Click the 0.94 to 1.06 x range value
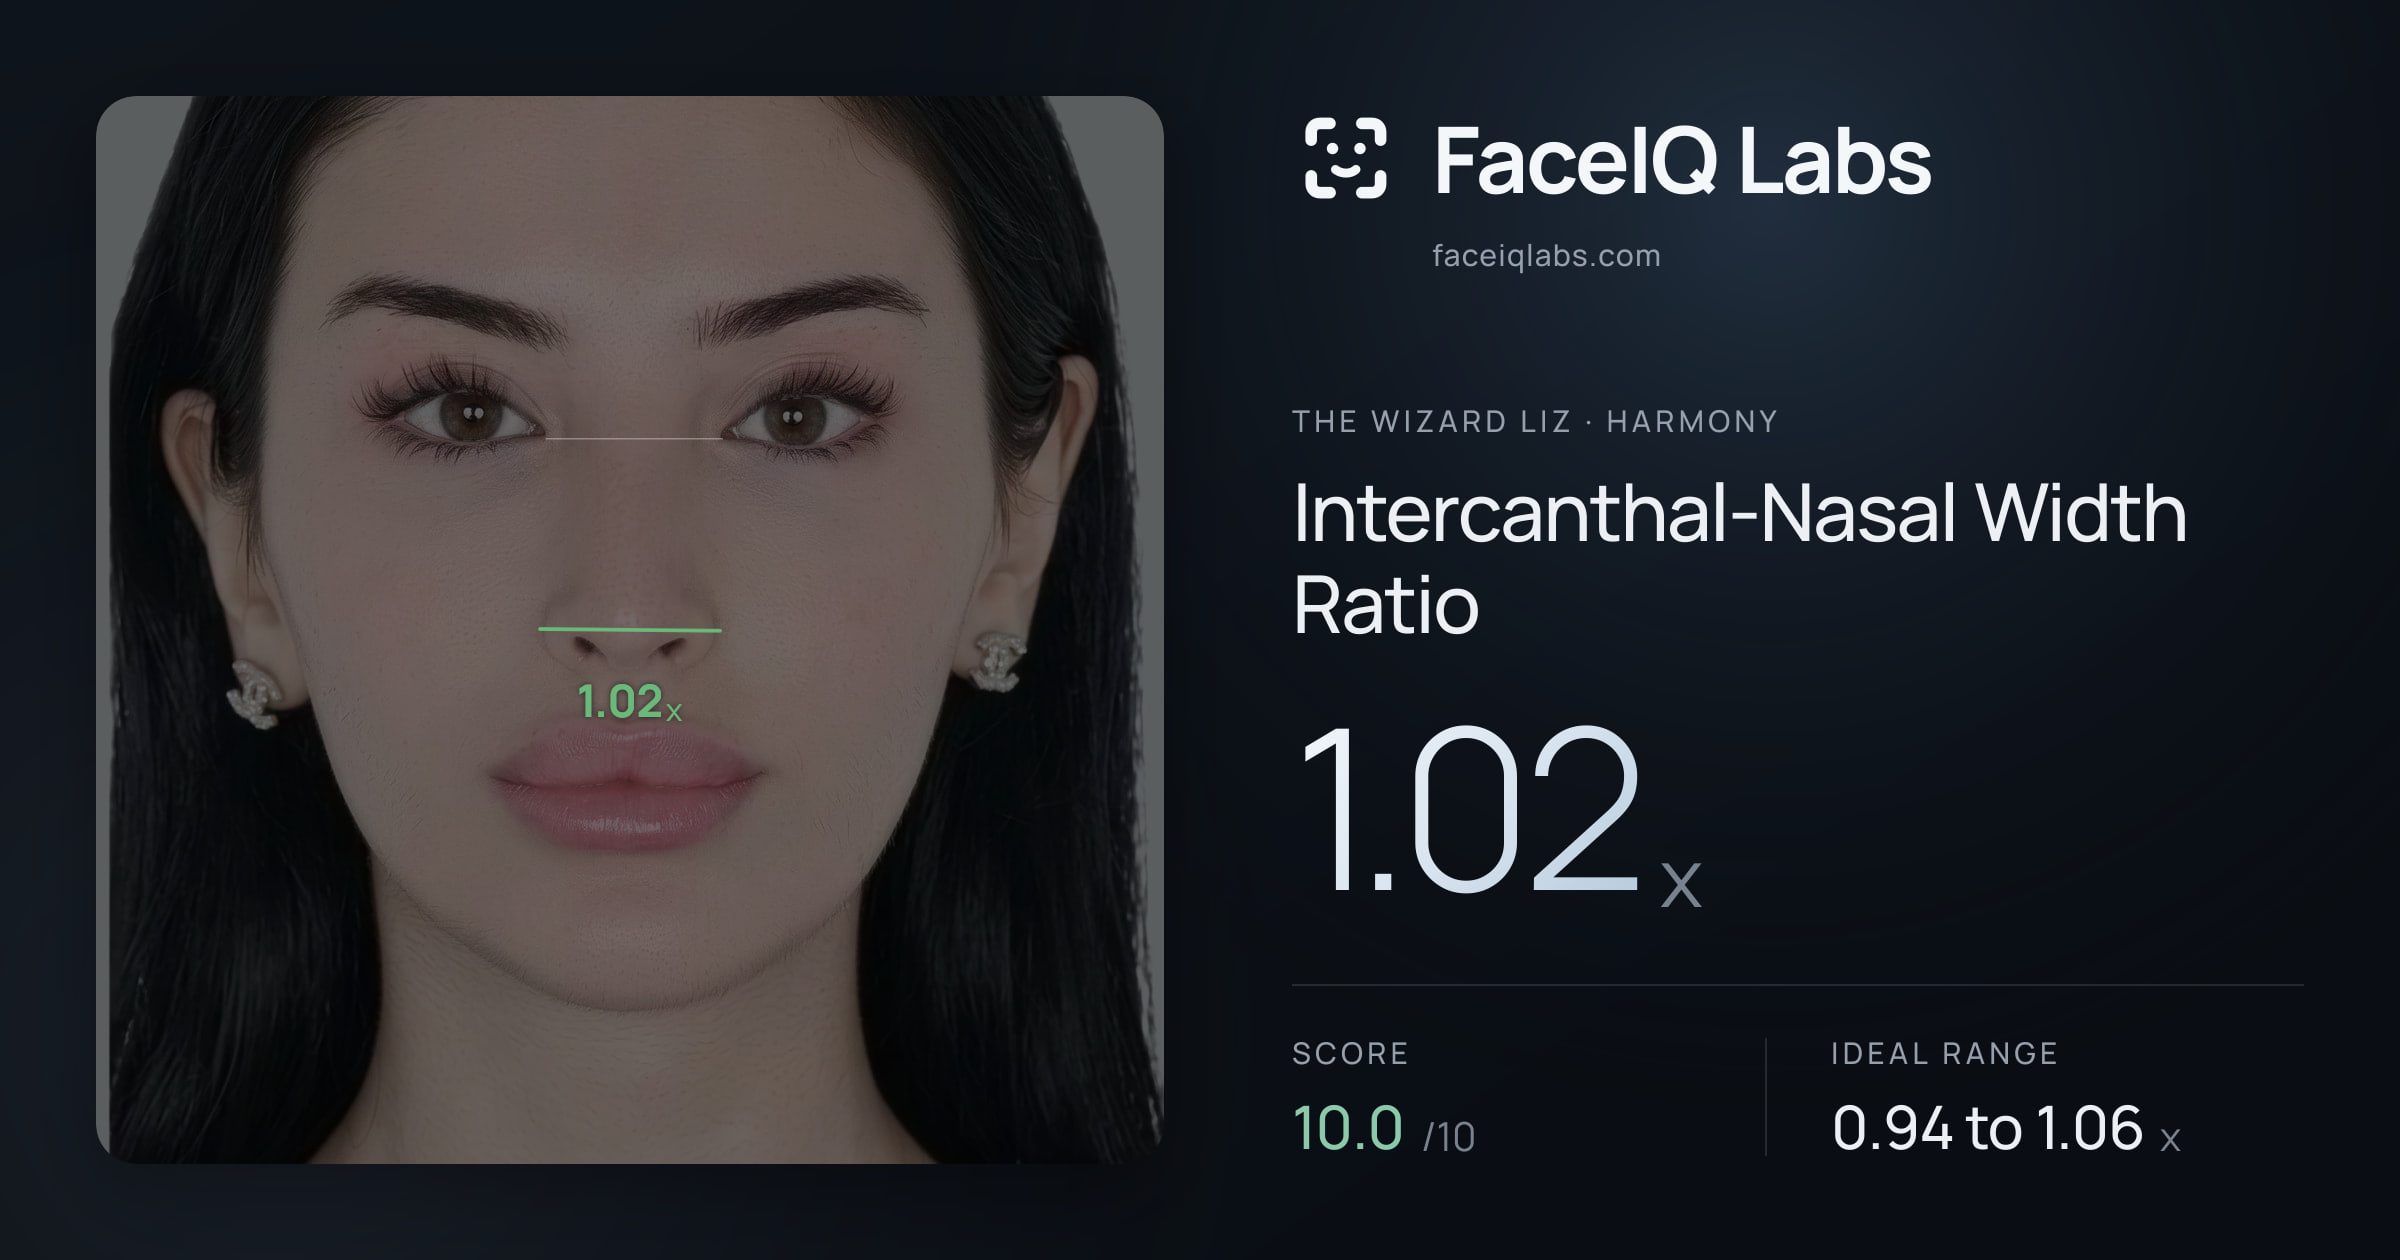Viewport: 2400px width, 1260px height. (x=2006, y=1128)
